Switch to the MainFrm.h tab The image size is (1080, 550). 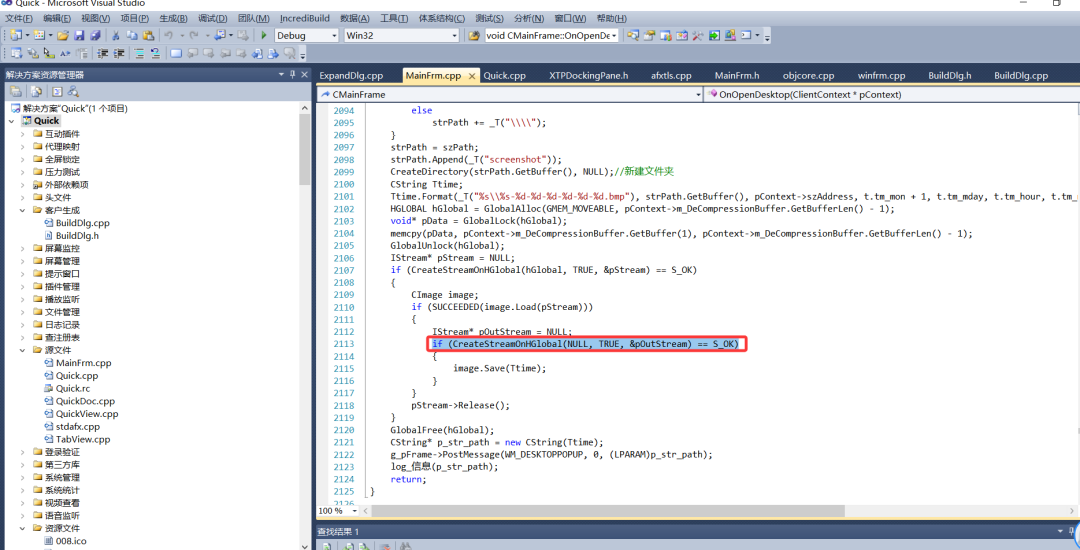[x=736, y=75]
